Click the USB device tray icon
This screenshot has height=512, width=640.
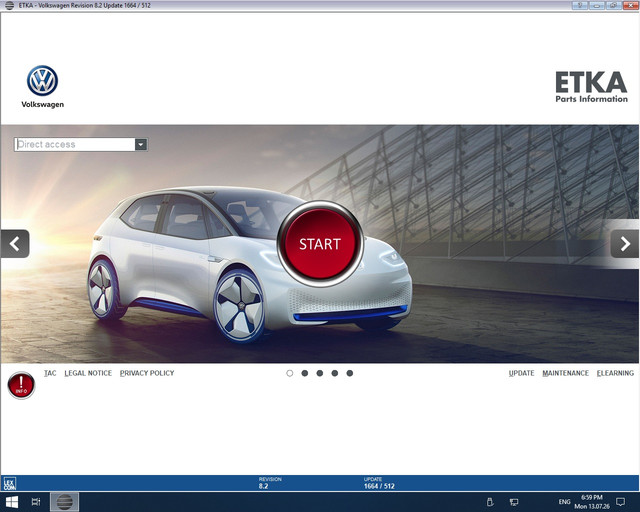click(x=490, y=502)
